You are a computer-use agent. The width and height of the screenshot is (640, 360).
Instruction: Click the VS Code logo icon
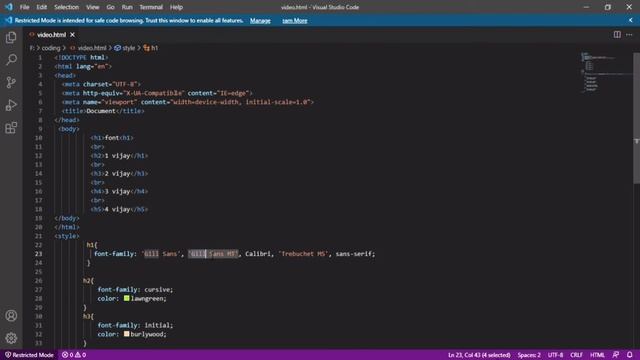(9, 7)
